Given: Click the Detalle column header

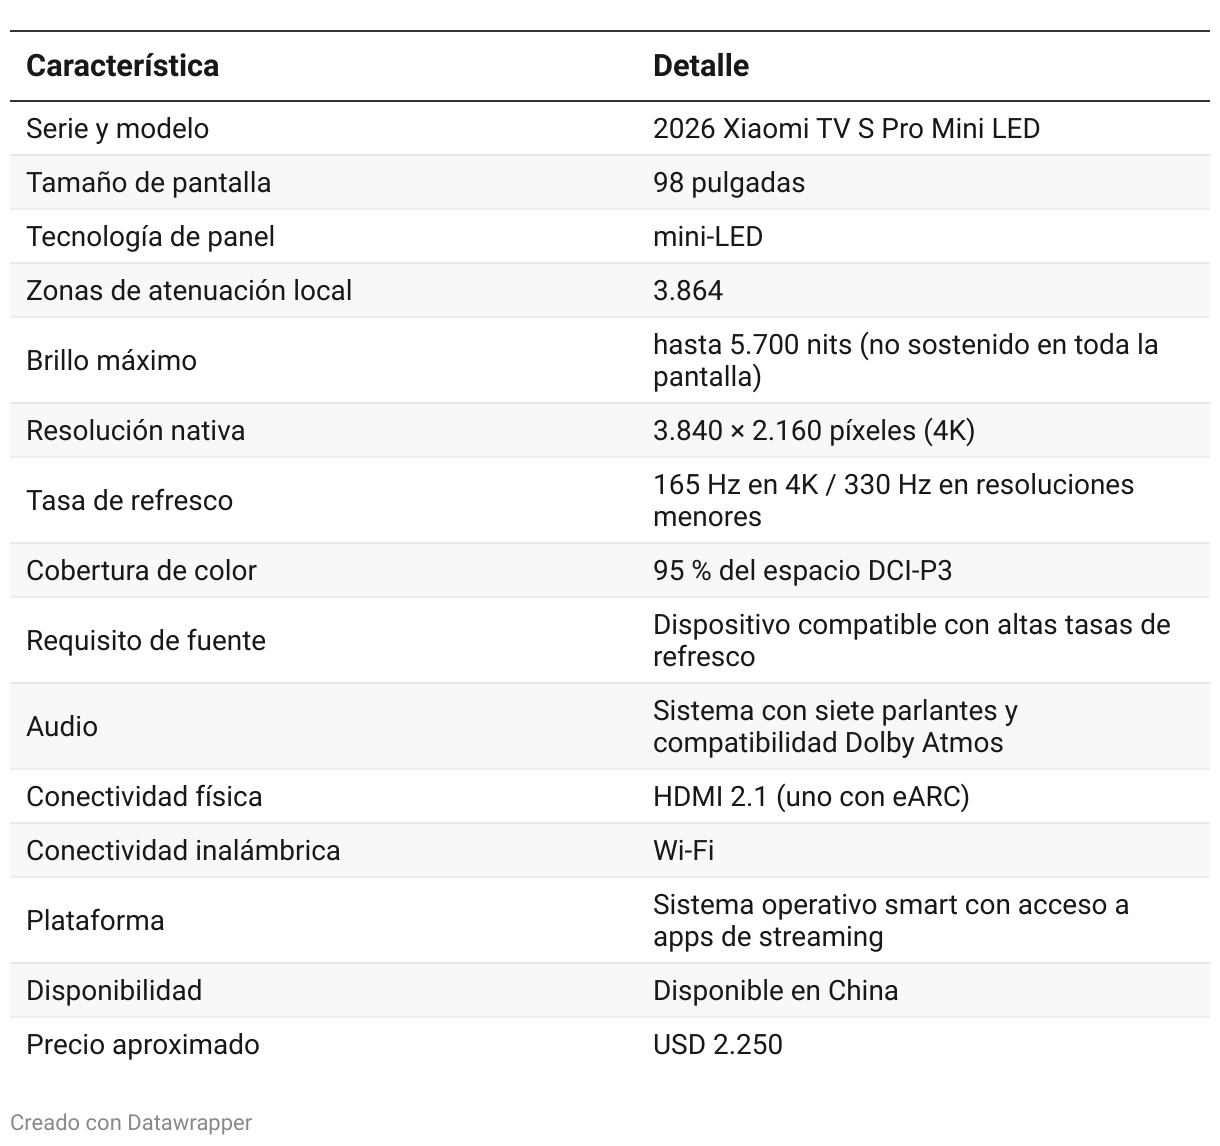Looking at the screenshot, I should pos(701,66).
